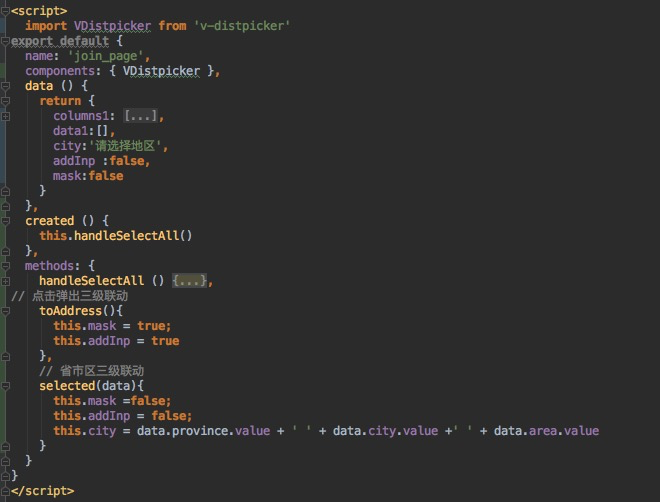Click the 'city' key in data return
The height and width of the screenshot is (502, 660).
pos(67,146)
